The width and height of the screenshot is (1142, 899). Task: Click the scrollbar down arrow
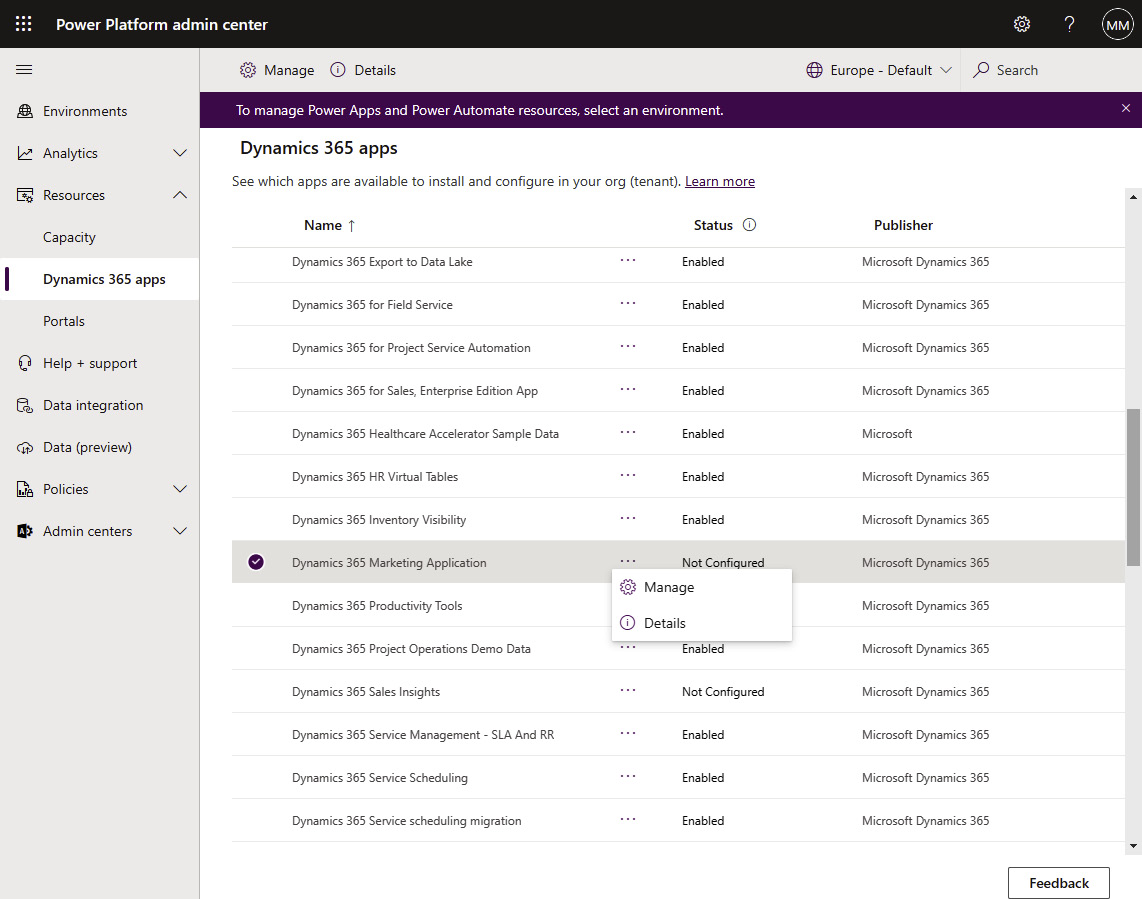tap(1133, 847)
